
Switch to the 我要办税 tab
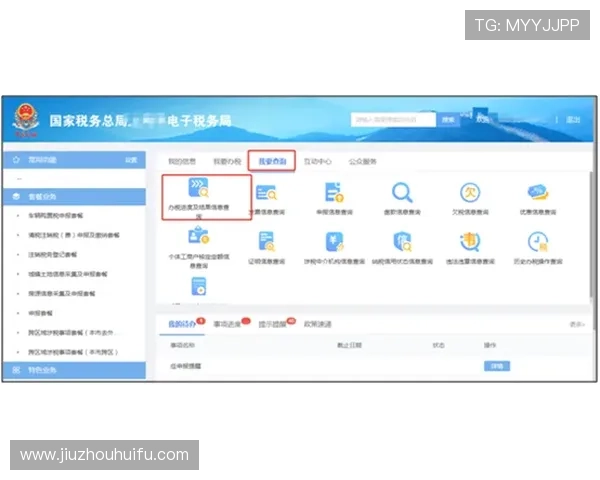[x=227, y=161]
